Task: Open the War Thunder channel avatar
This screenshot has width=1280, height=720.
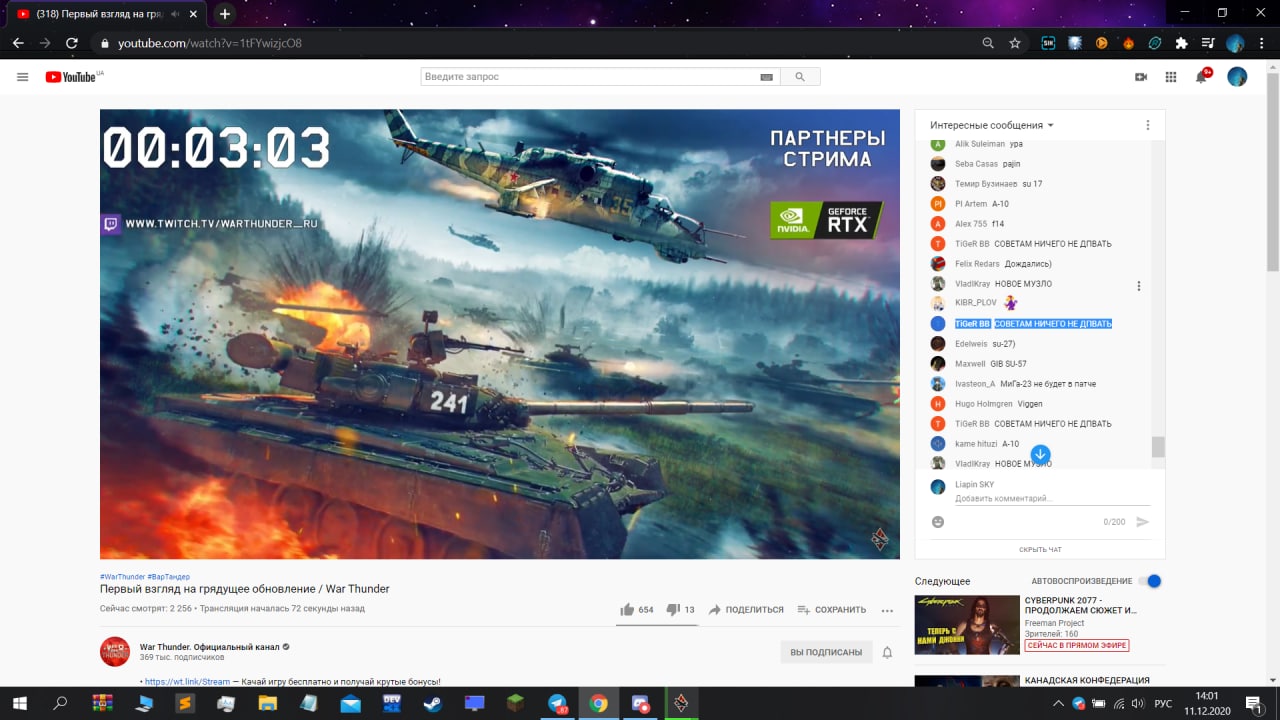Action: pyautogui.click(x=115, y=652)
